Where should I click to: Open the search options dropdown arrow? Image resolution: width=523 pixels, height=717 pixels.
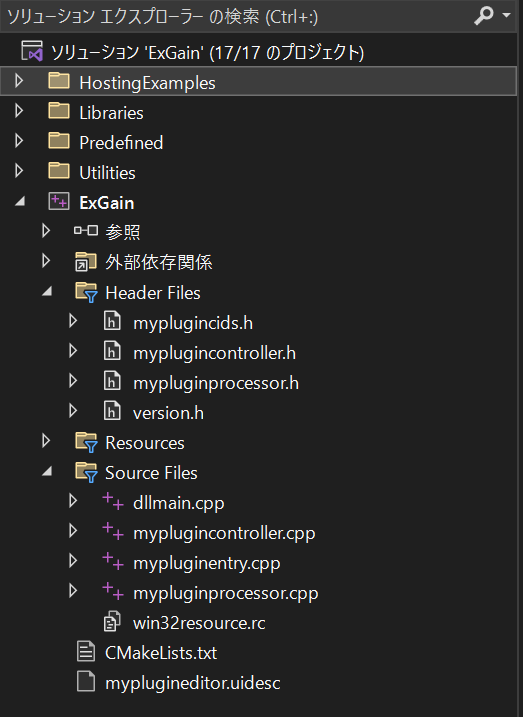pyautogui.click(x=506, y=15)
